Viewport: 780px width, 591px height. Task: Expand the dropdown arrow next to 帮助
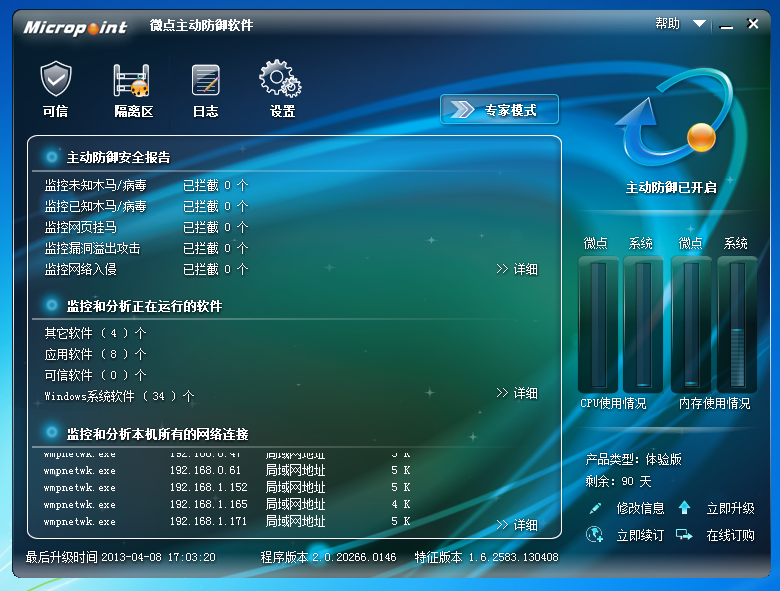pos(699,23)
